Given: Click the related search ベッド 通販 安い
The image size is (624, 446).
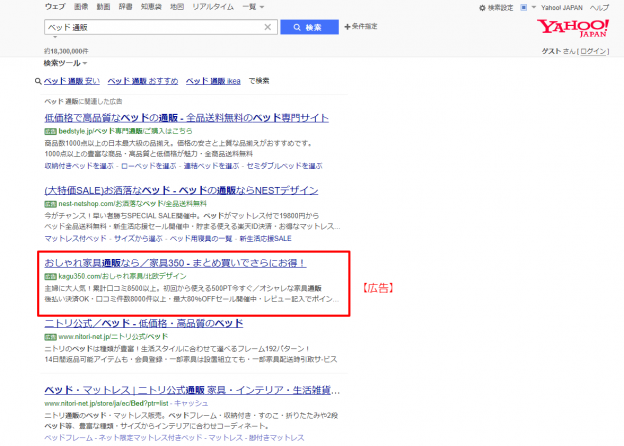Looking at the screenshot, I should [72, 81].
